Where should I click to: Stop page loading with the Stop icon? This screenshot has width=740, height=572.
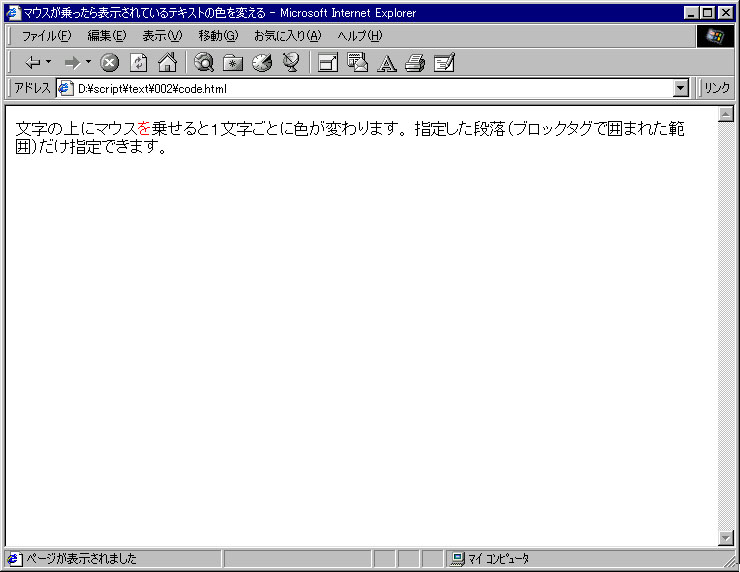(x=109, y=63)
